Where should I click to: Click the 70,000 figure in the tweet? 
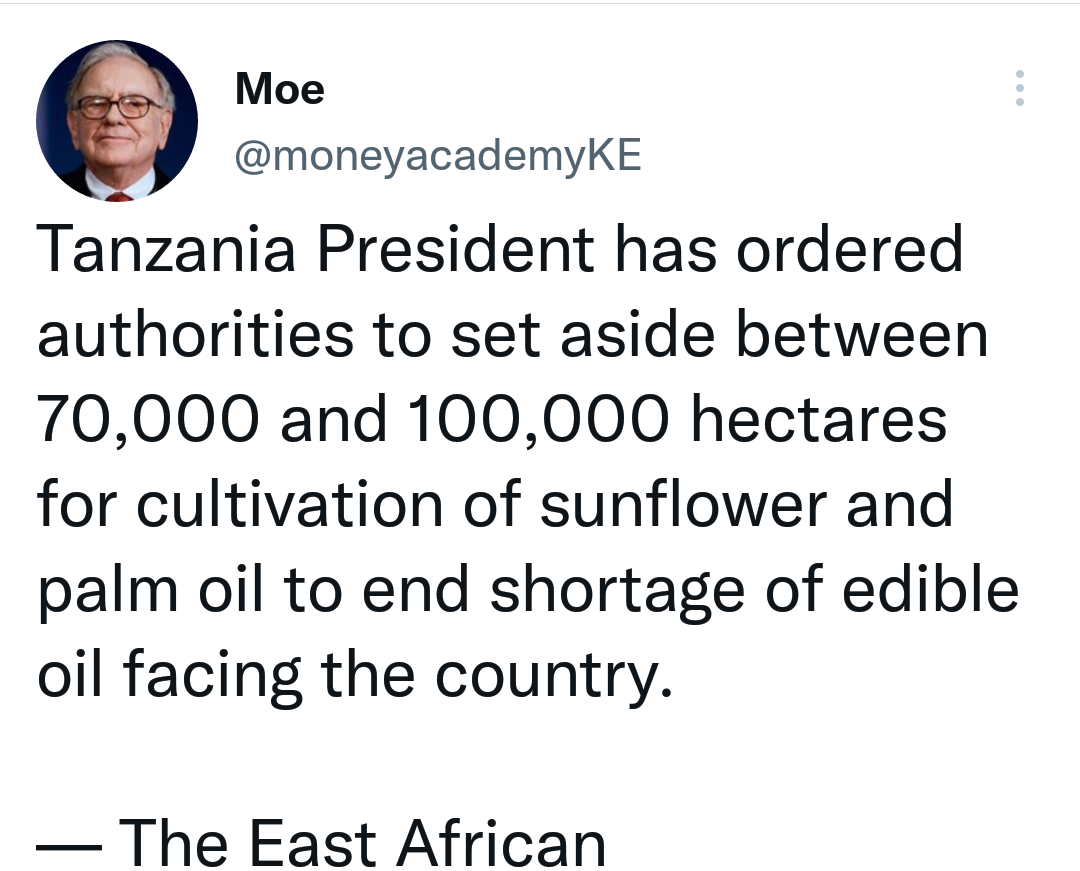click(x=149, y=420)
